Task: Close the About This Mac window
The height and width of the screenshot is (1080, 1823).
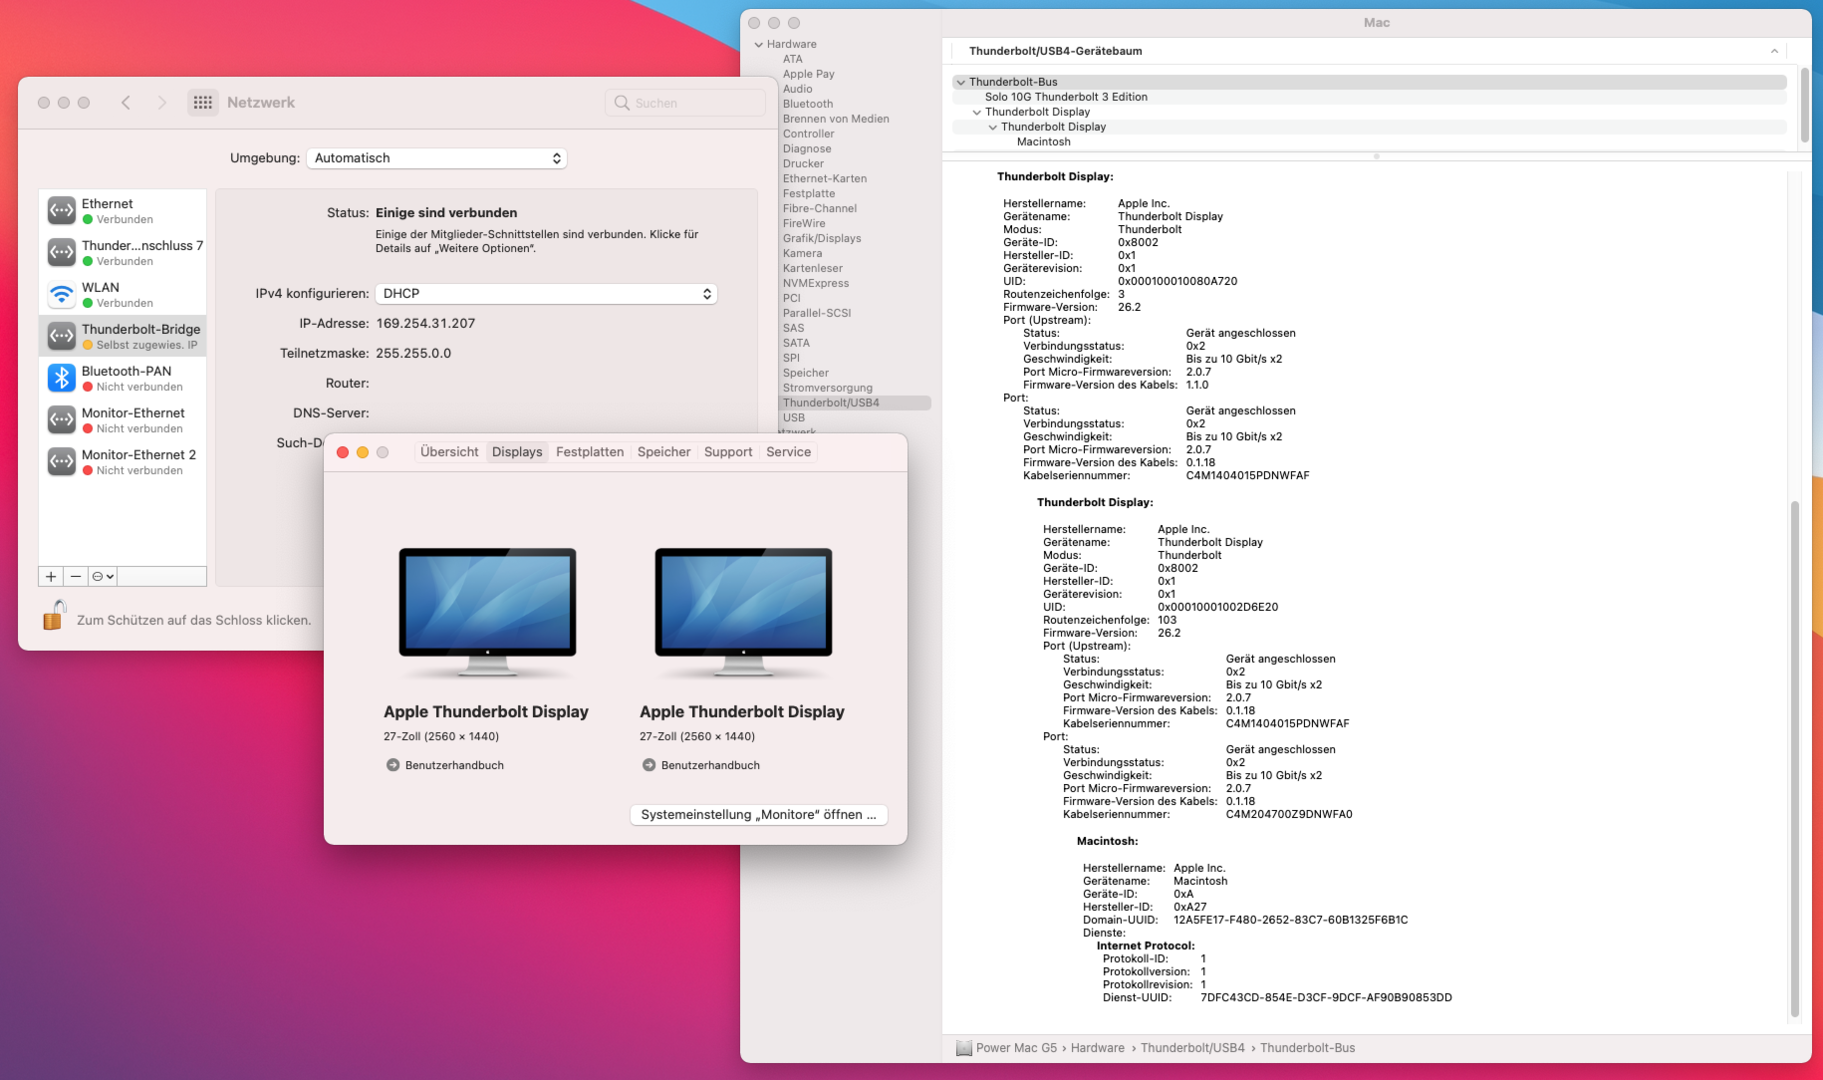Action: 343,452
